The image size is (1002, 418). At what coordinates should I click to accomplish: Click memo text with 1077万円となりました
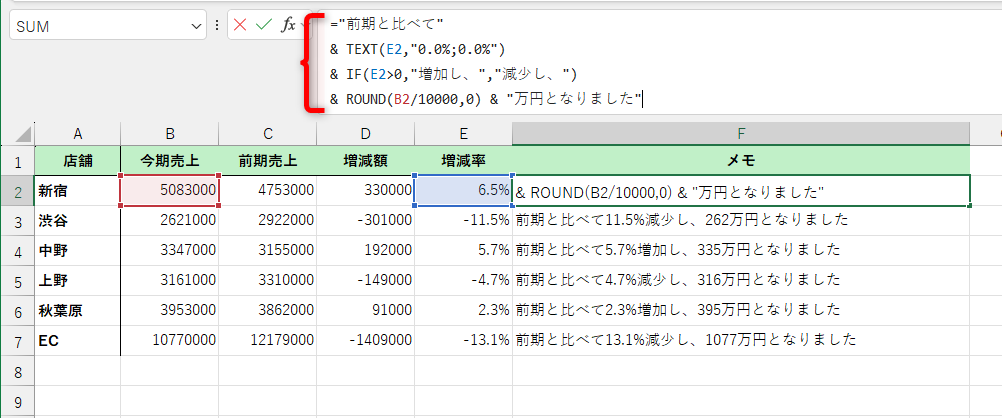coord(686,341)
